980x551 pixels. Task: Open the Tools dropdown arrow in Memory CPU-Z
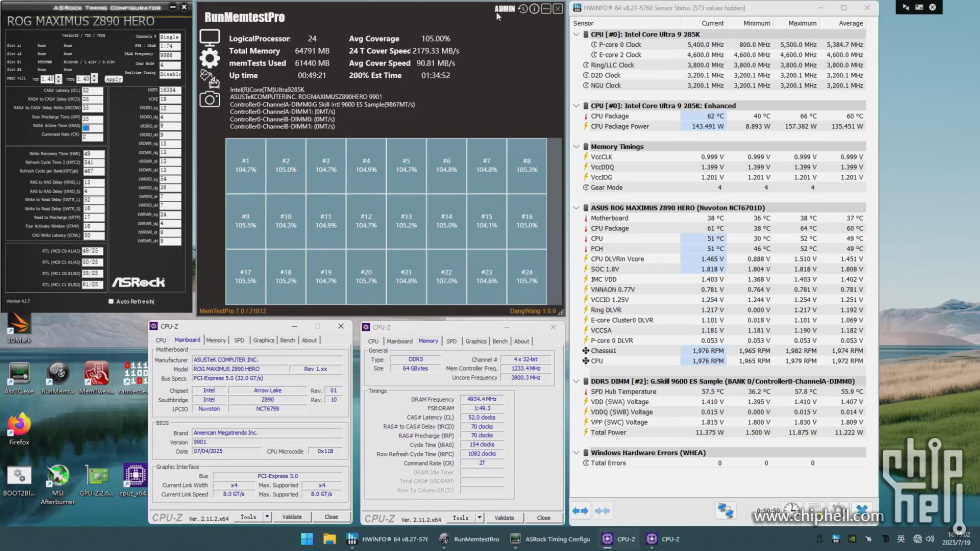[479, 517]
